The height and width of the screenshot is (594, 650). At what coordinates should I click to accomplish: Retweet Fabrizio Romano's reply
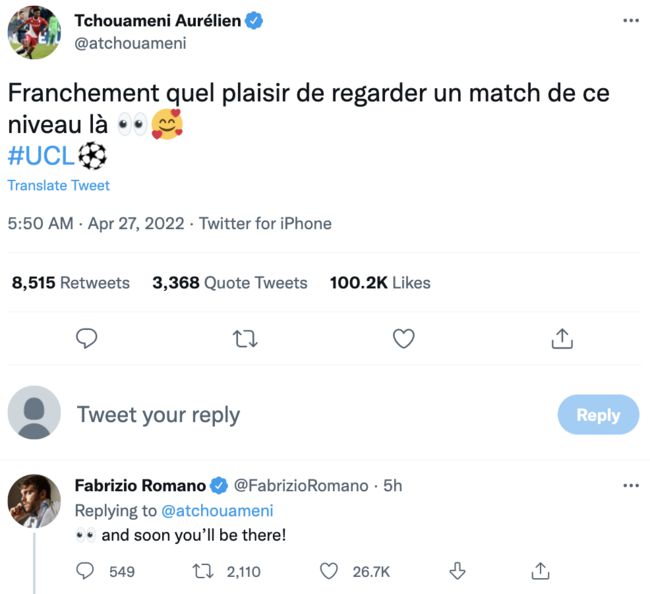[201, 571]
